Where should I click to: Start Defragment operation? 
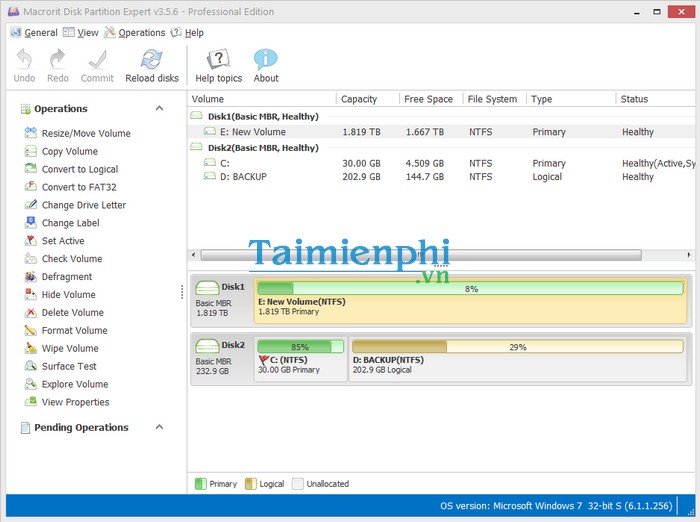tap(67, 277)
